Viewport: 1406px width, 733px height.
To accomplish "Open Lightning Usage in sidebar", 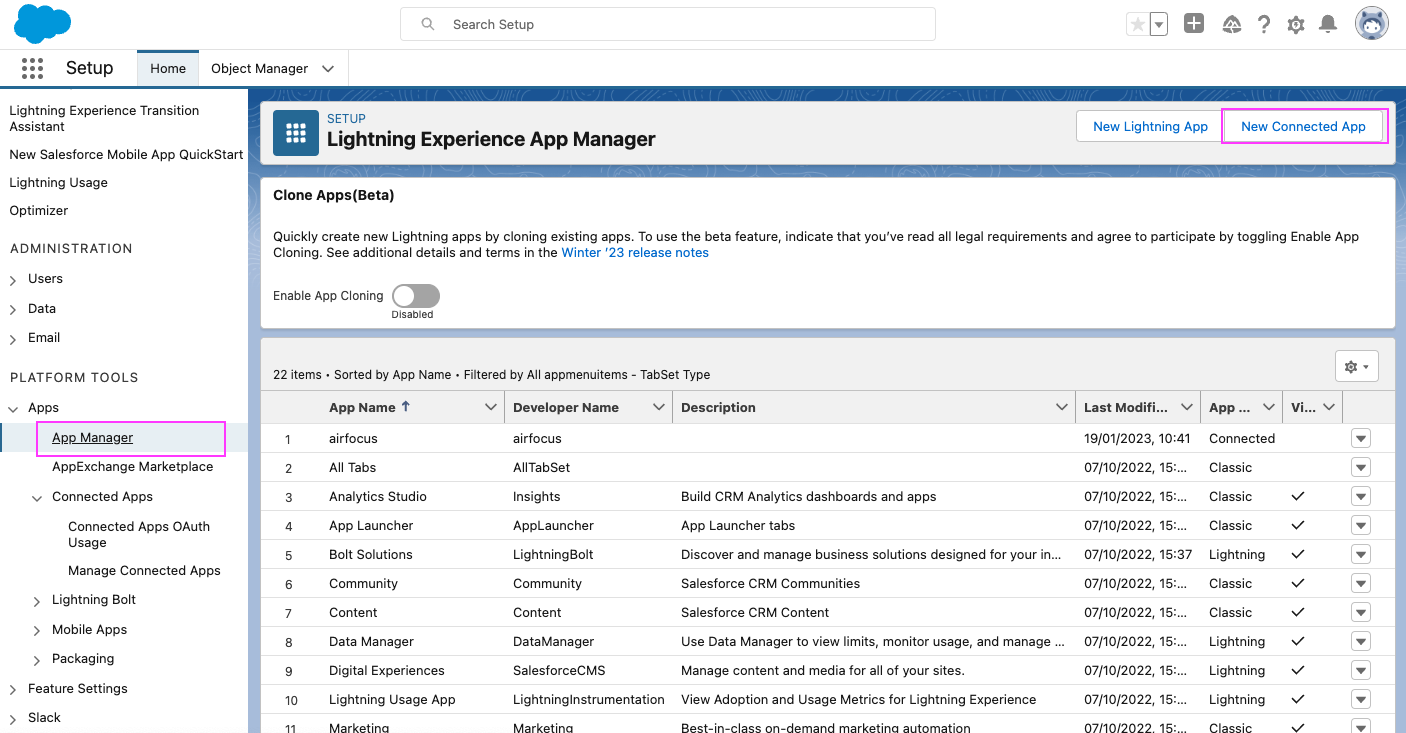I will tap(58, 182).
